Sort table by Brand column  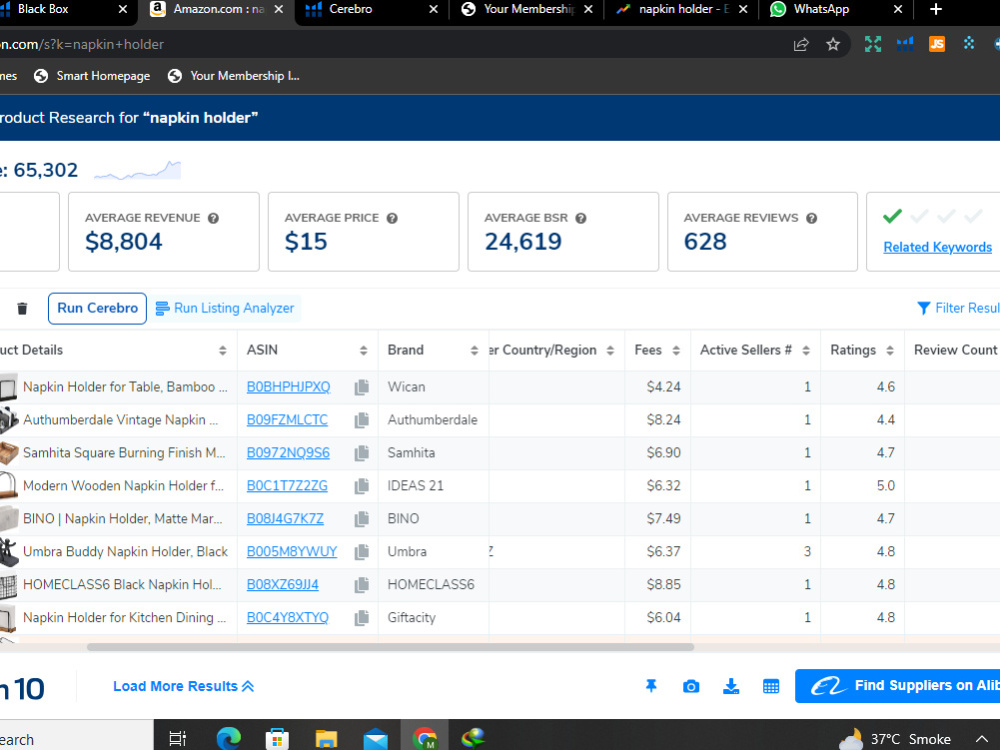(x=474, y=350)
